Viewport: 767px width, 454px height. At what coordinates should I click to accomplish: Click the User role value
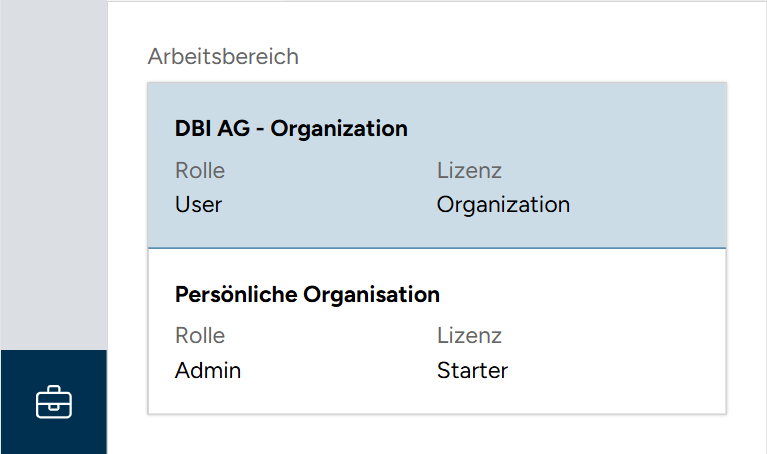pos(198,204)
